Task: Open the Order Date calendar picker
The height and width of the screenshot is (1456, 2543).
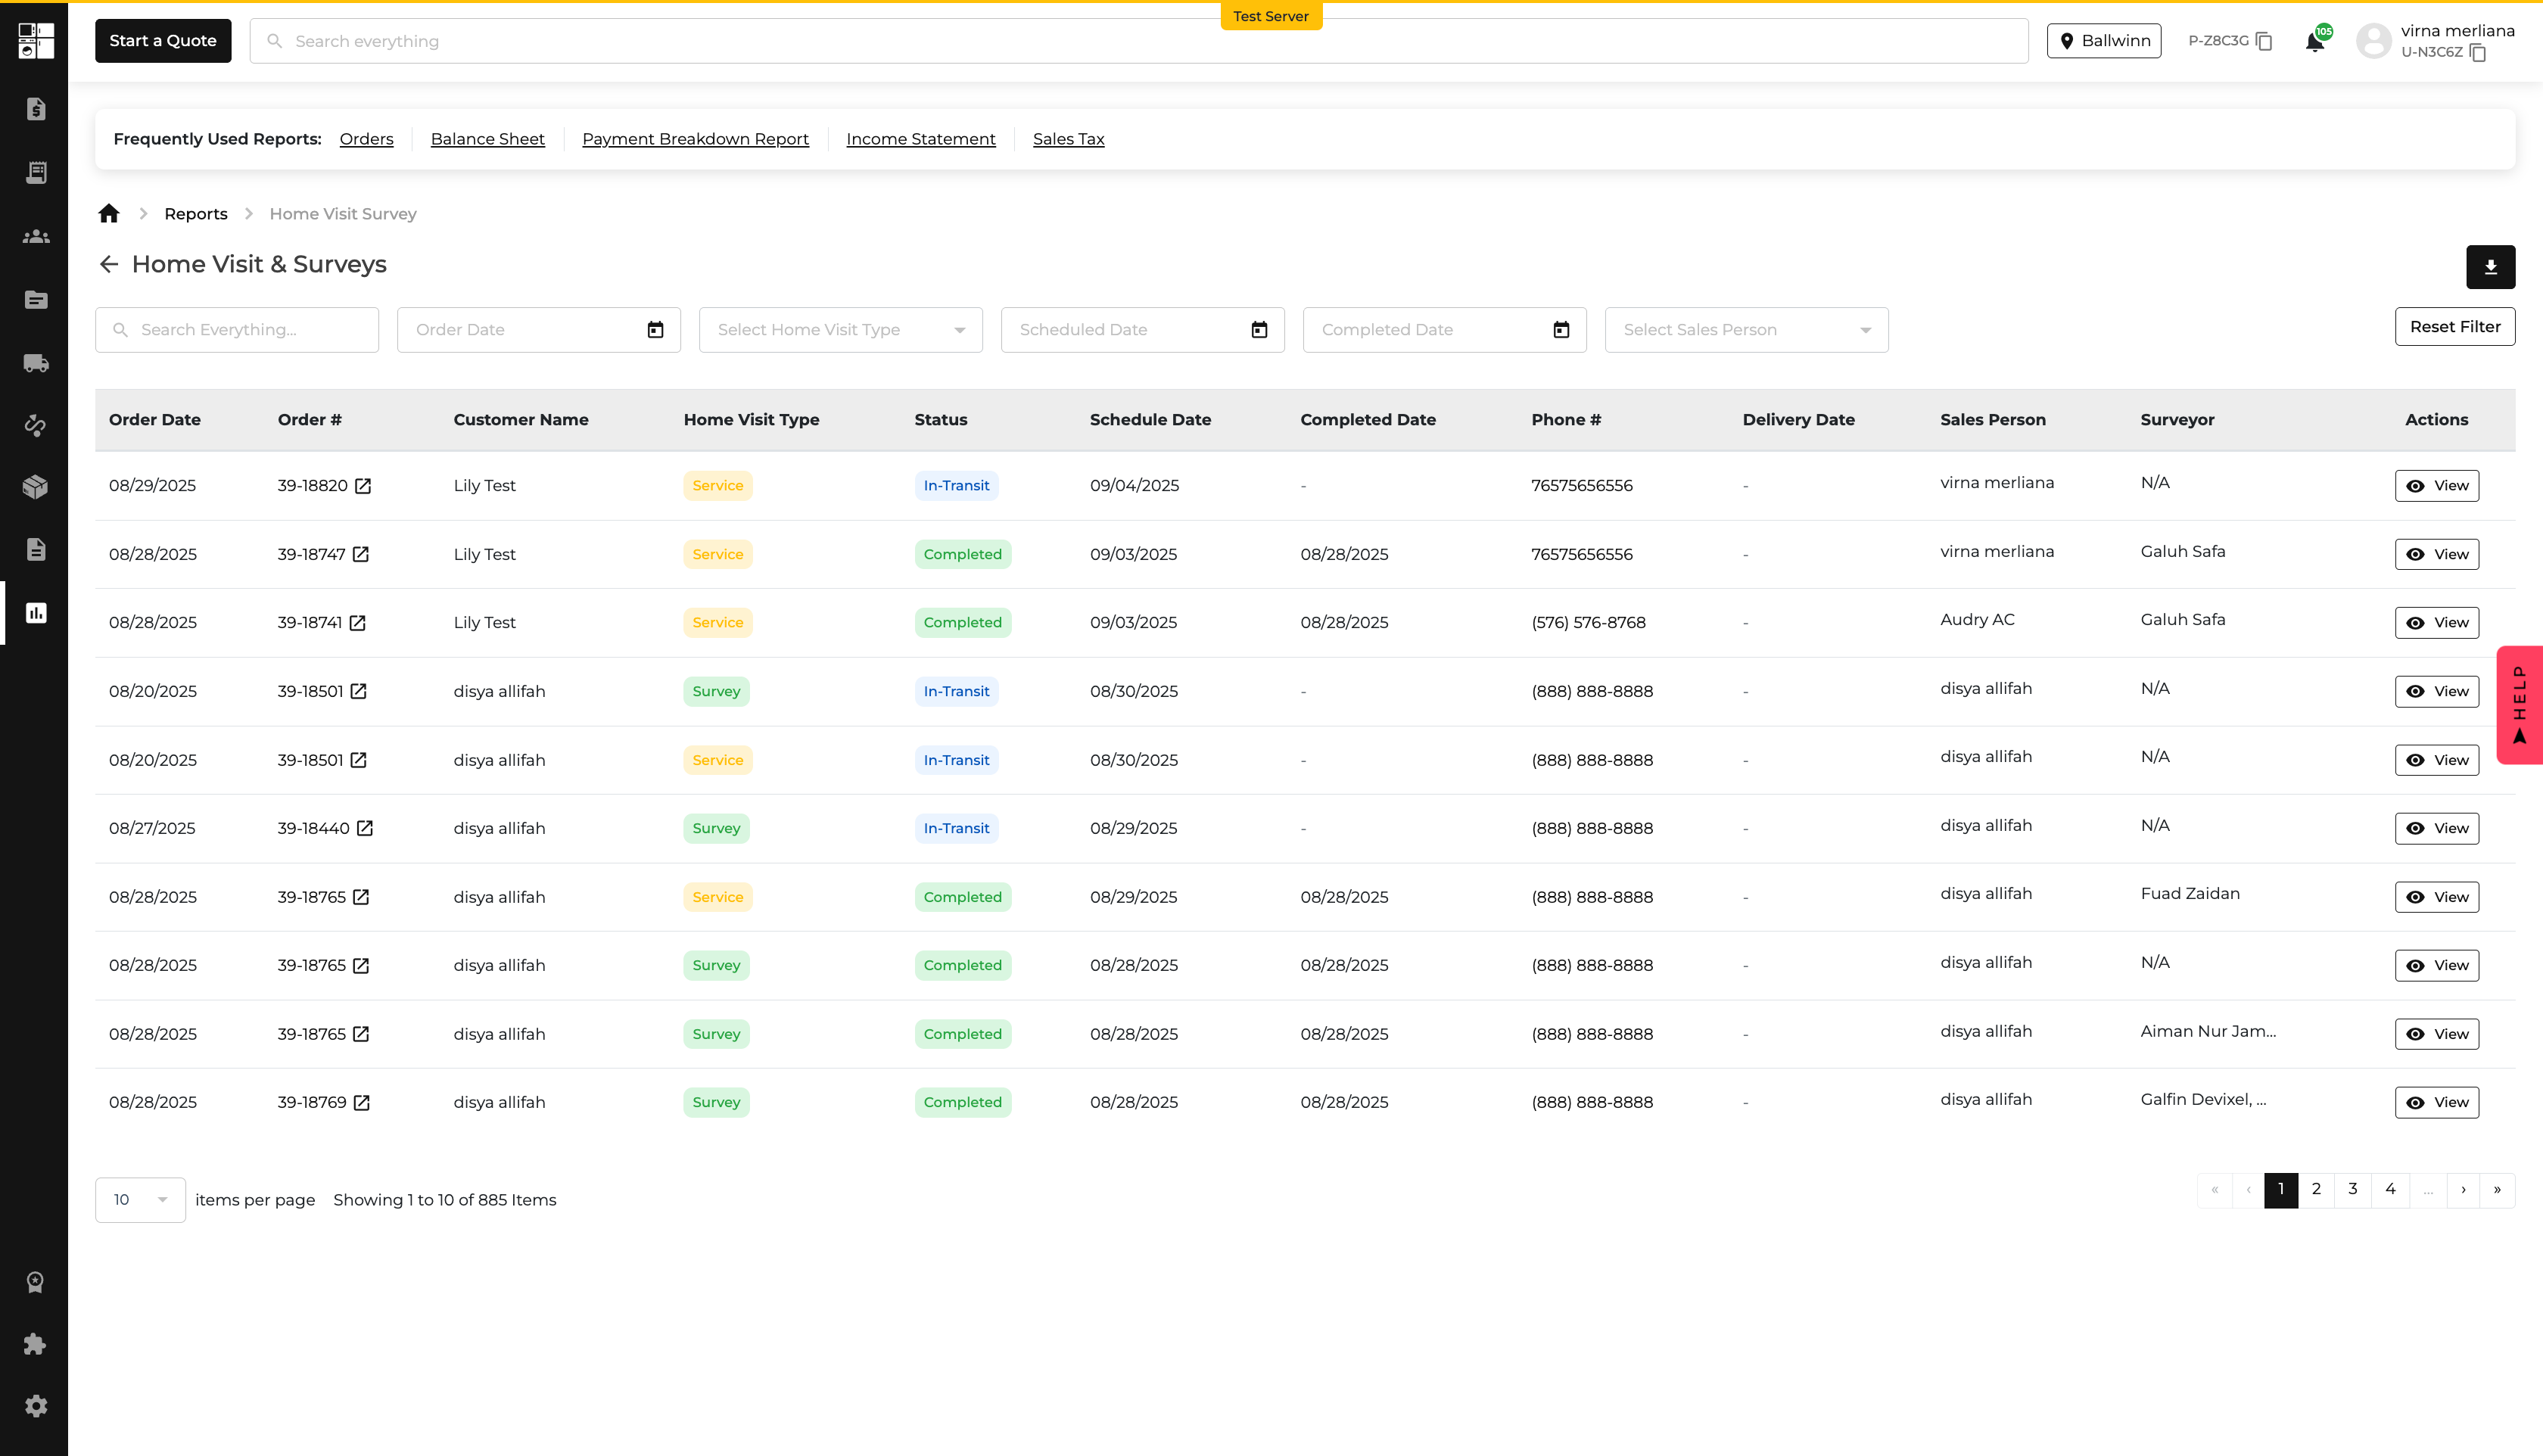Action: point(655,330)
